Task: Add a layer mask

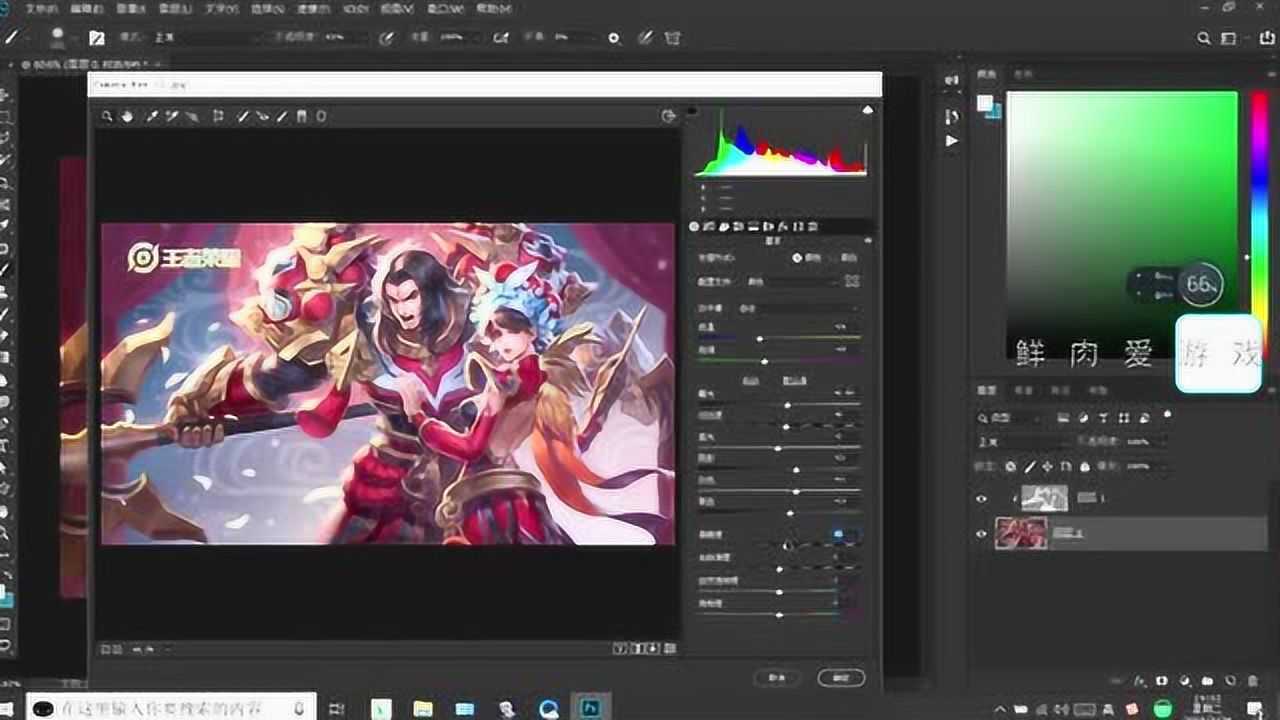Action: coord(1161,681)
